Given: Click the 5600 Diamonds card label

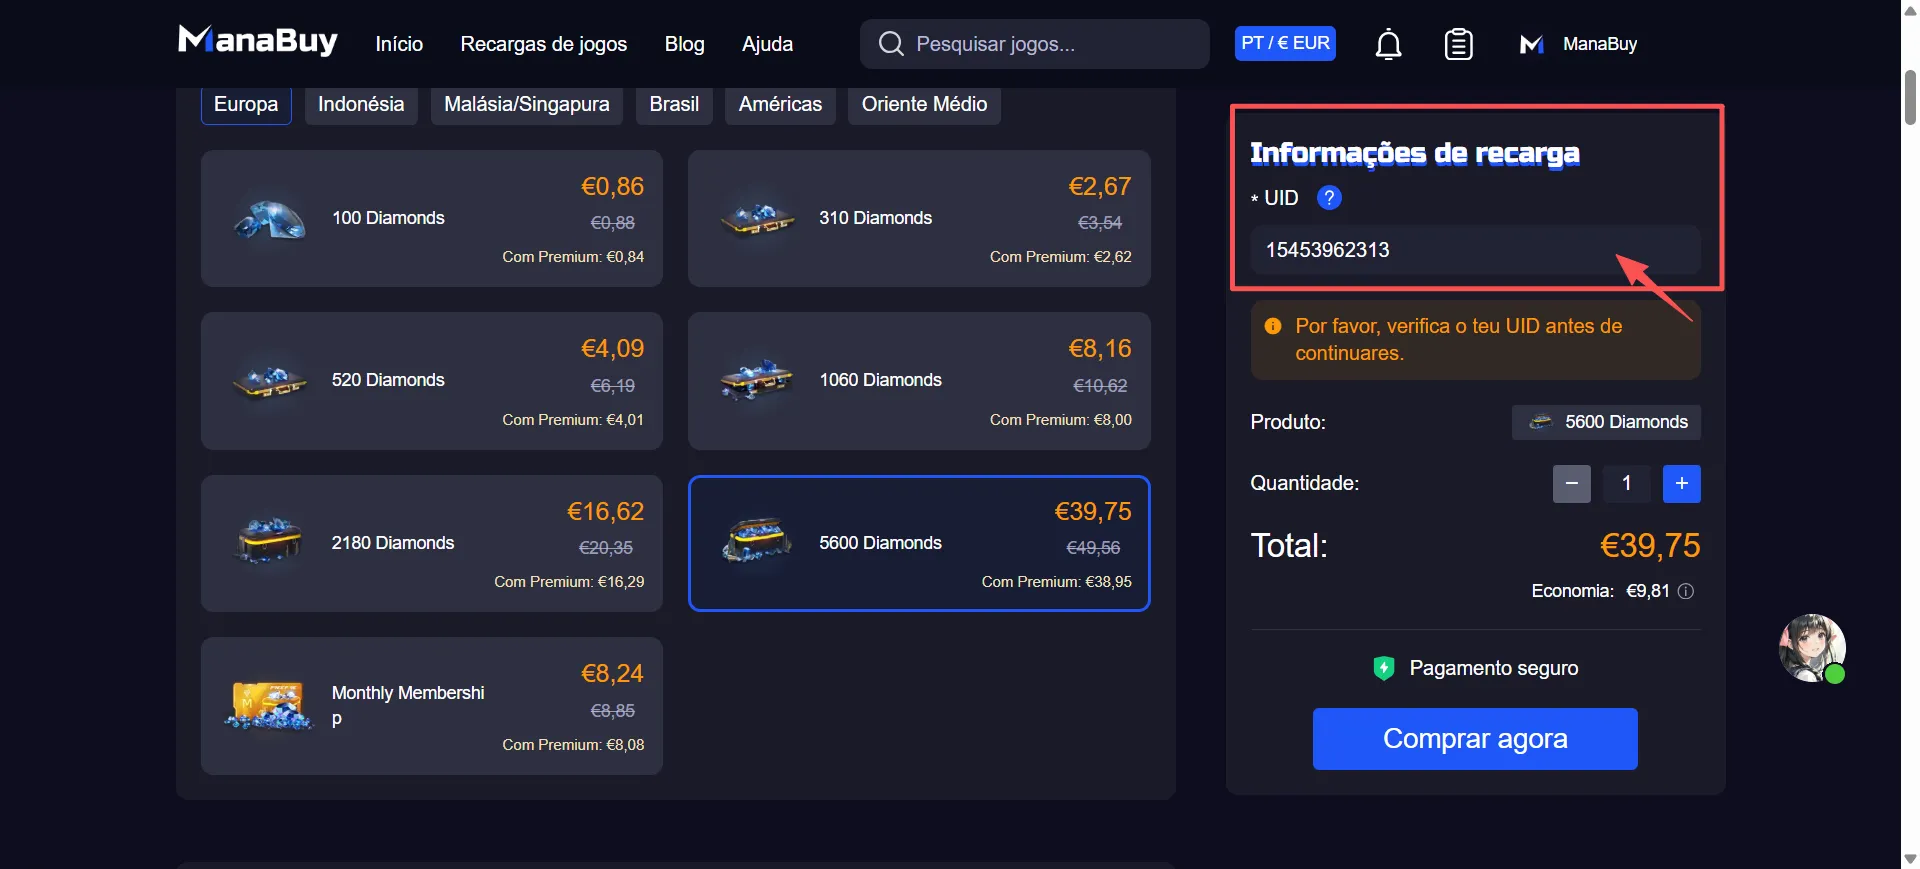Looking at the screenshot, I should point(880,543).
